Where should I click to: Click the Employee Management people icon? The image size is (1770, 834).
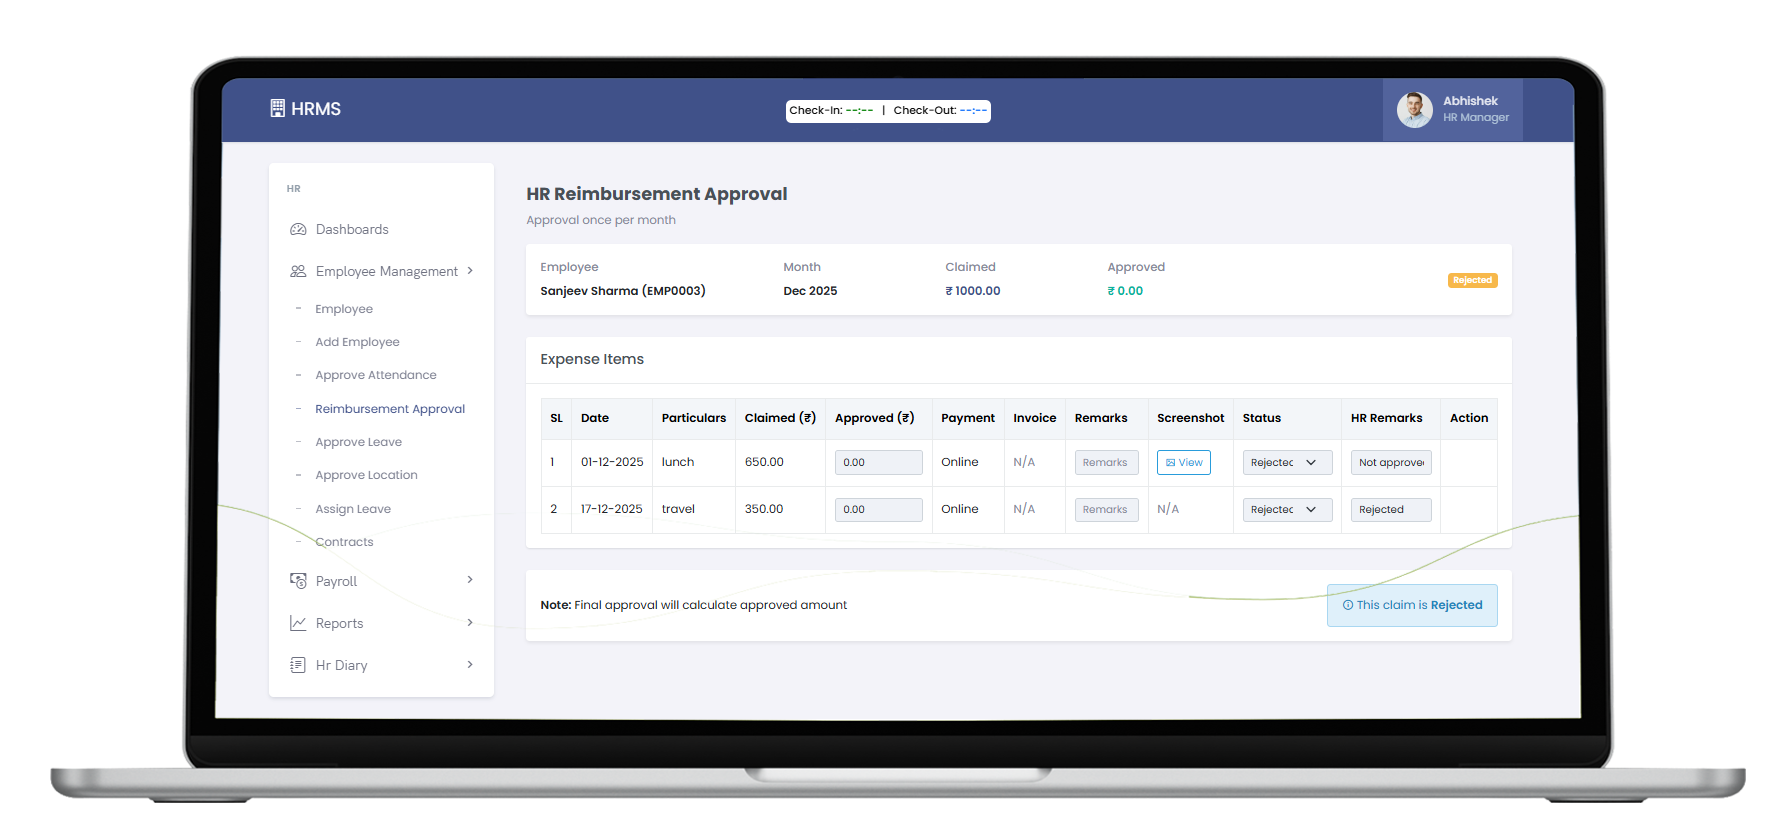pyautogui.click(x=298, y=271)
